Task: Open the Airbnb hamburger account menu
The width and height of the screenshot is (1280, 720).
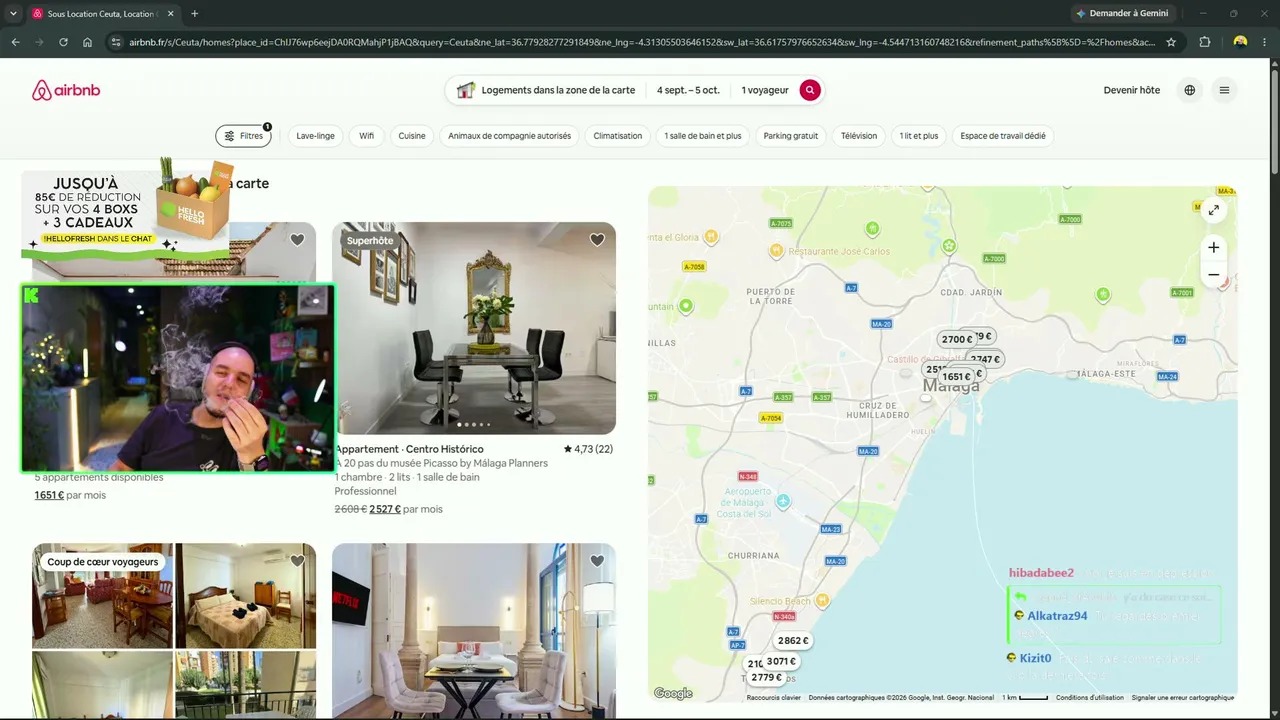Action: pyautogui.click(x=1224, y=90)
